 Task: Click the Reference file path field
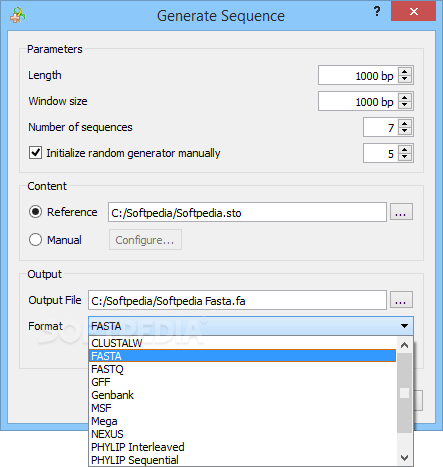[247, 212]
